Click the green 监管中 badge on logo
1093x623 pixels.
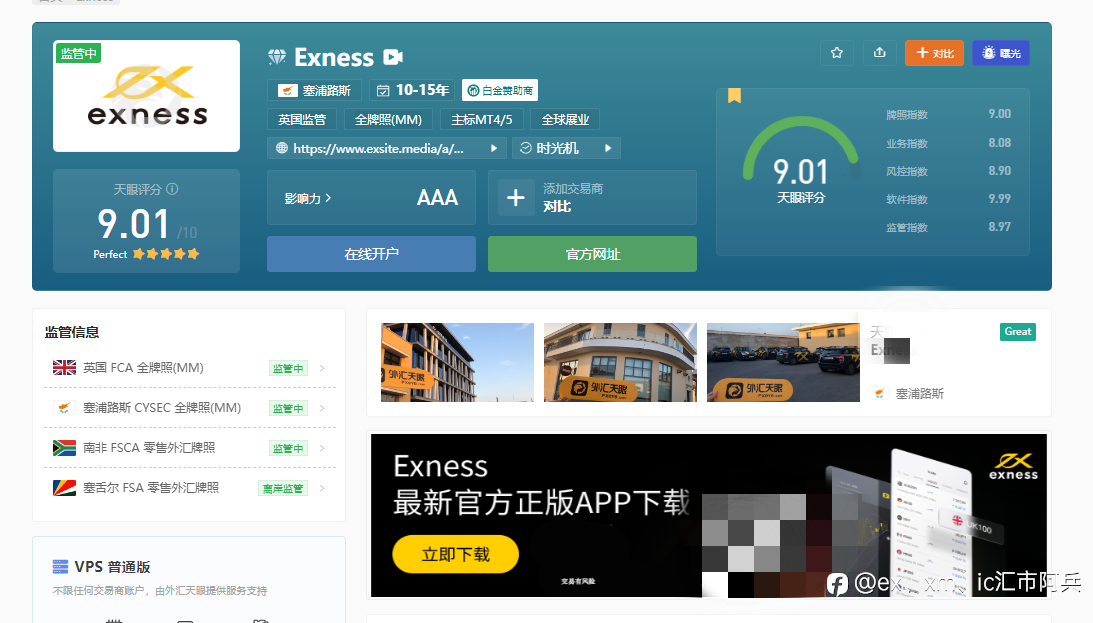(x=78, y=54)
